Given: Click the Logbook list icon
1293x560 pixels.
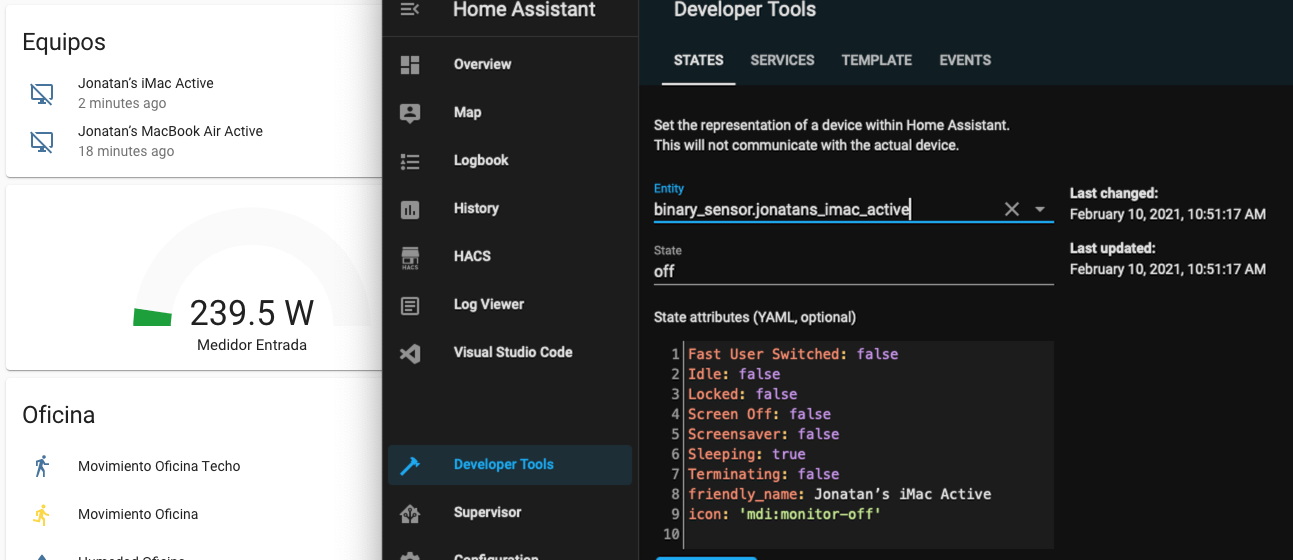Looking at the screenshot, I should click(410, 160).
